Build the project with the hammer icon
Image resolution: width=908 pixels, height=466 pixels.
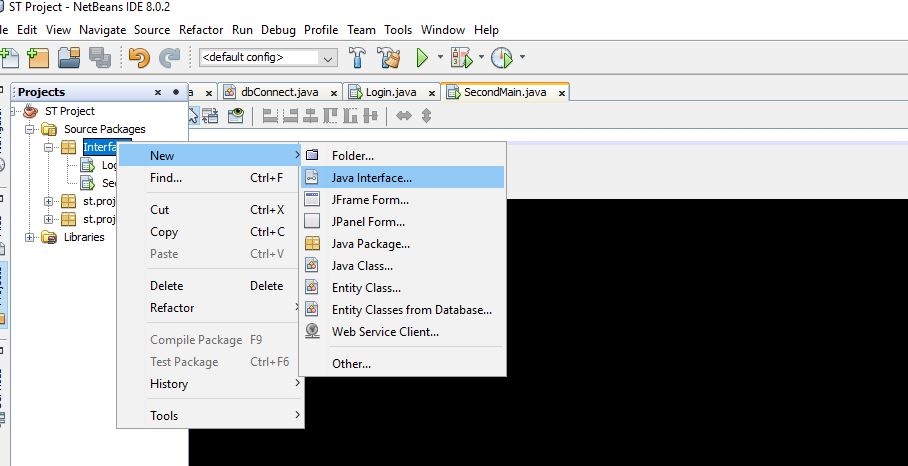coord(357,57)
